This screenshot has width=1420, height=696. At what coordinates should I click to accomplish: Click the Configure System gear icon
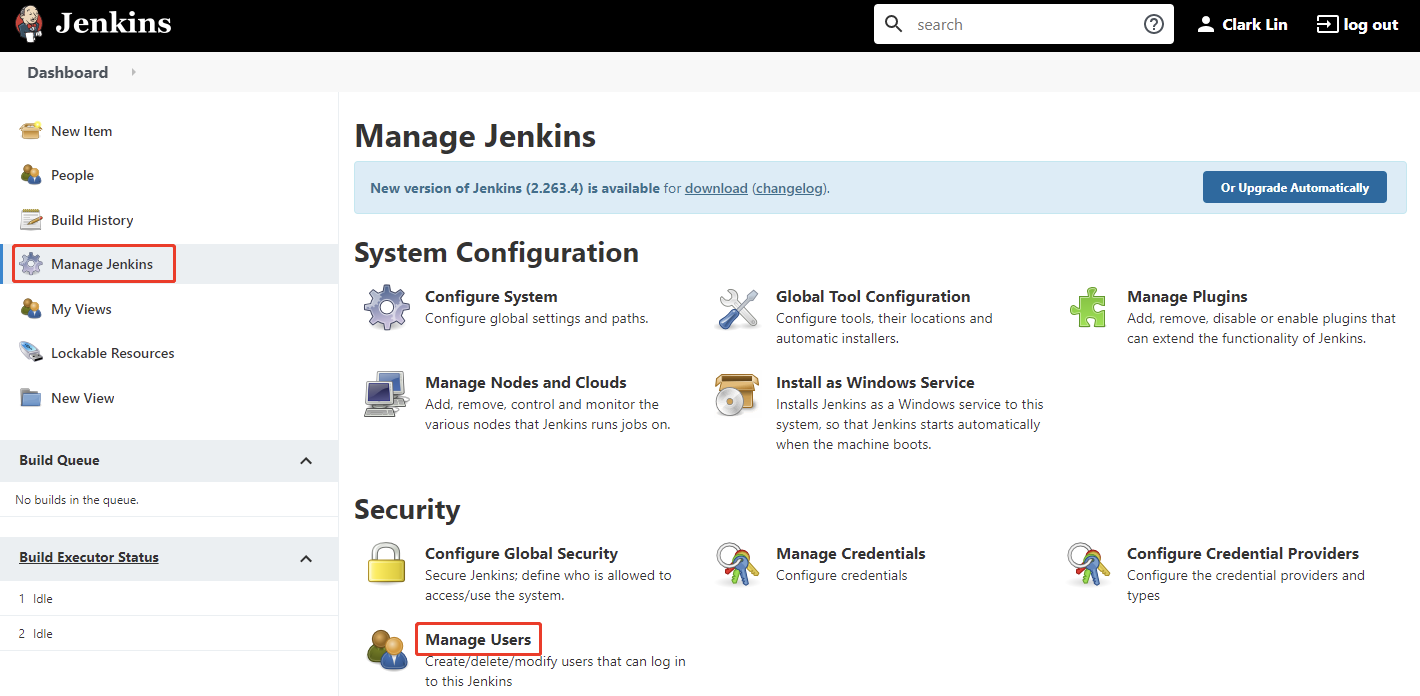[x=387, y=307]
